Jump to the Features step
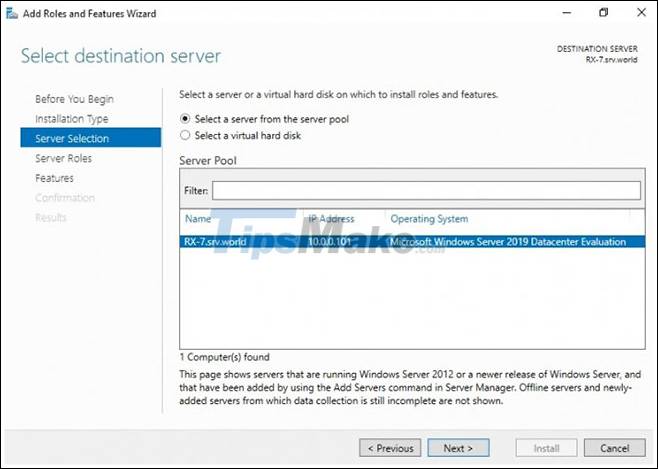 (x=54, y=178)
